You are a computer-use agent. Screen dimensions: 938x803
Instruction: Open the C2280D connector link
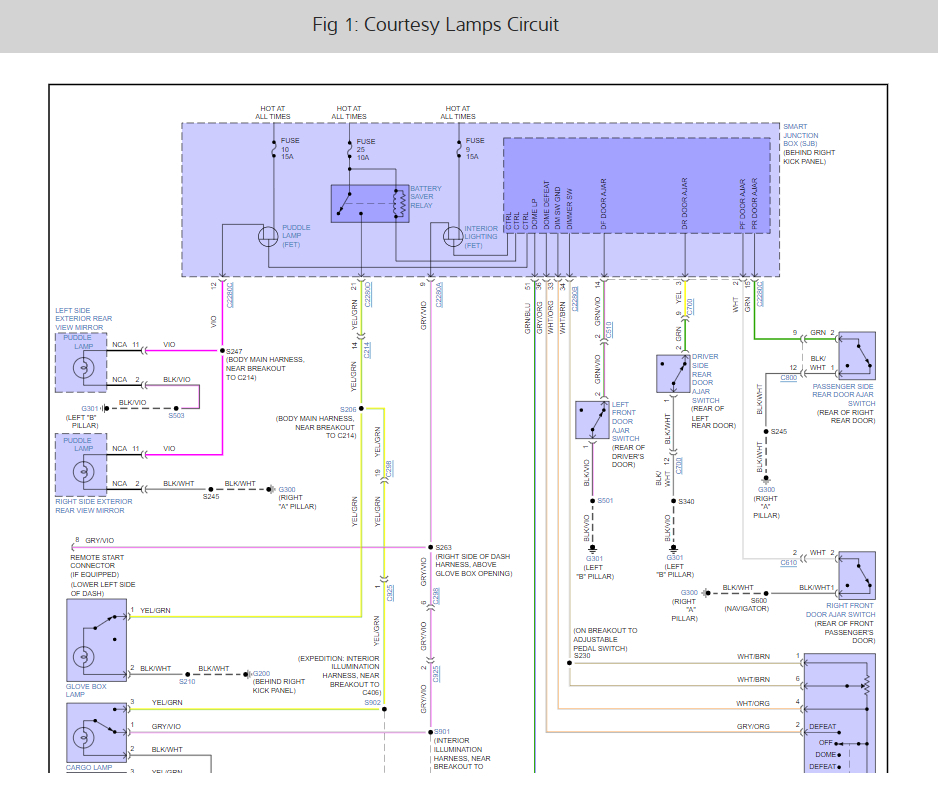click(x=368, y=294)
